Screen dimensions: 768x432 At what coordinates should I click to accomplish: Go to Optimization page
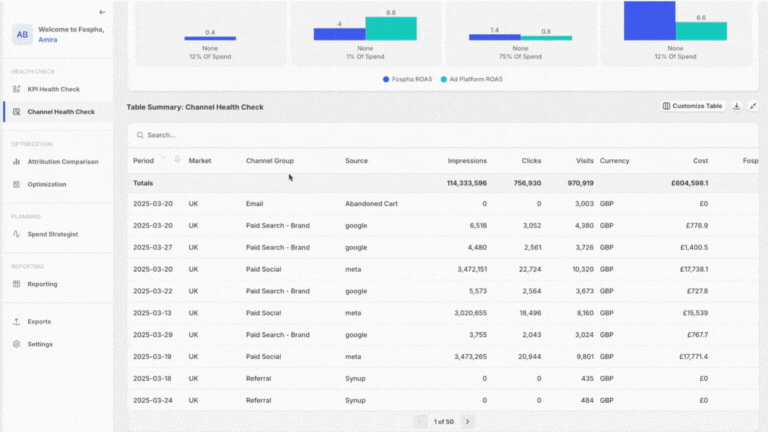[x=47, y=184]
